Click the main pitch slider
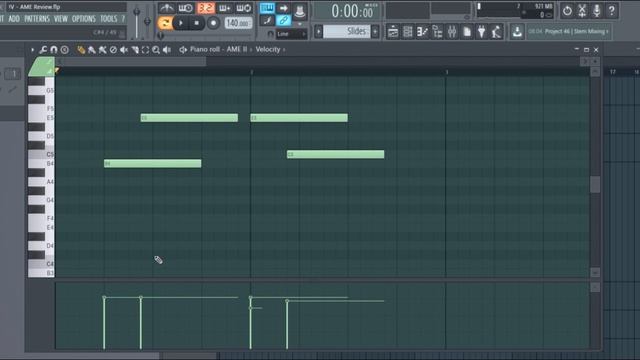The width and height of the screenshot is (640, 360). tap(147, 21)
